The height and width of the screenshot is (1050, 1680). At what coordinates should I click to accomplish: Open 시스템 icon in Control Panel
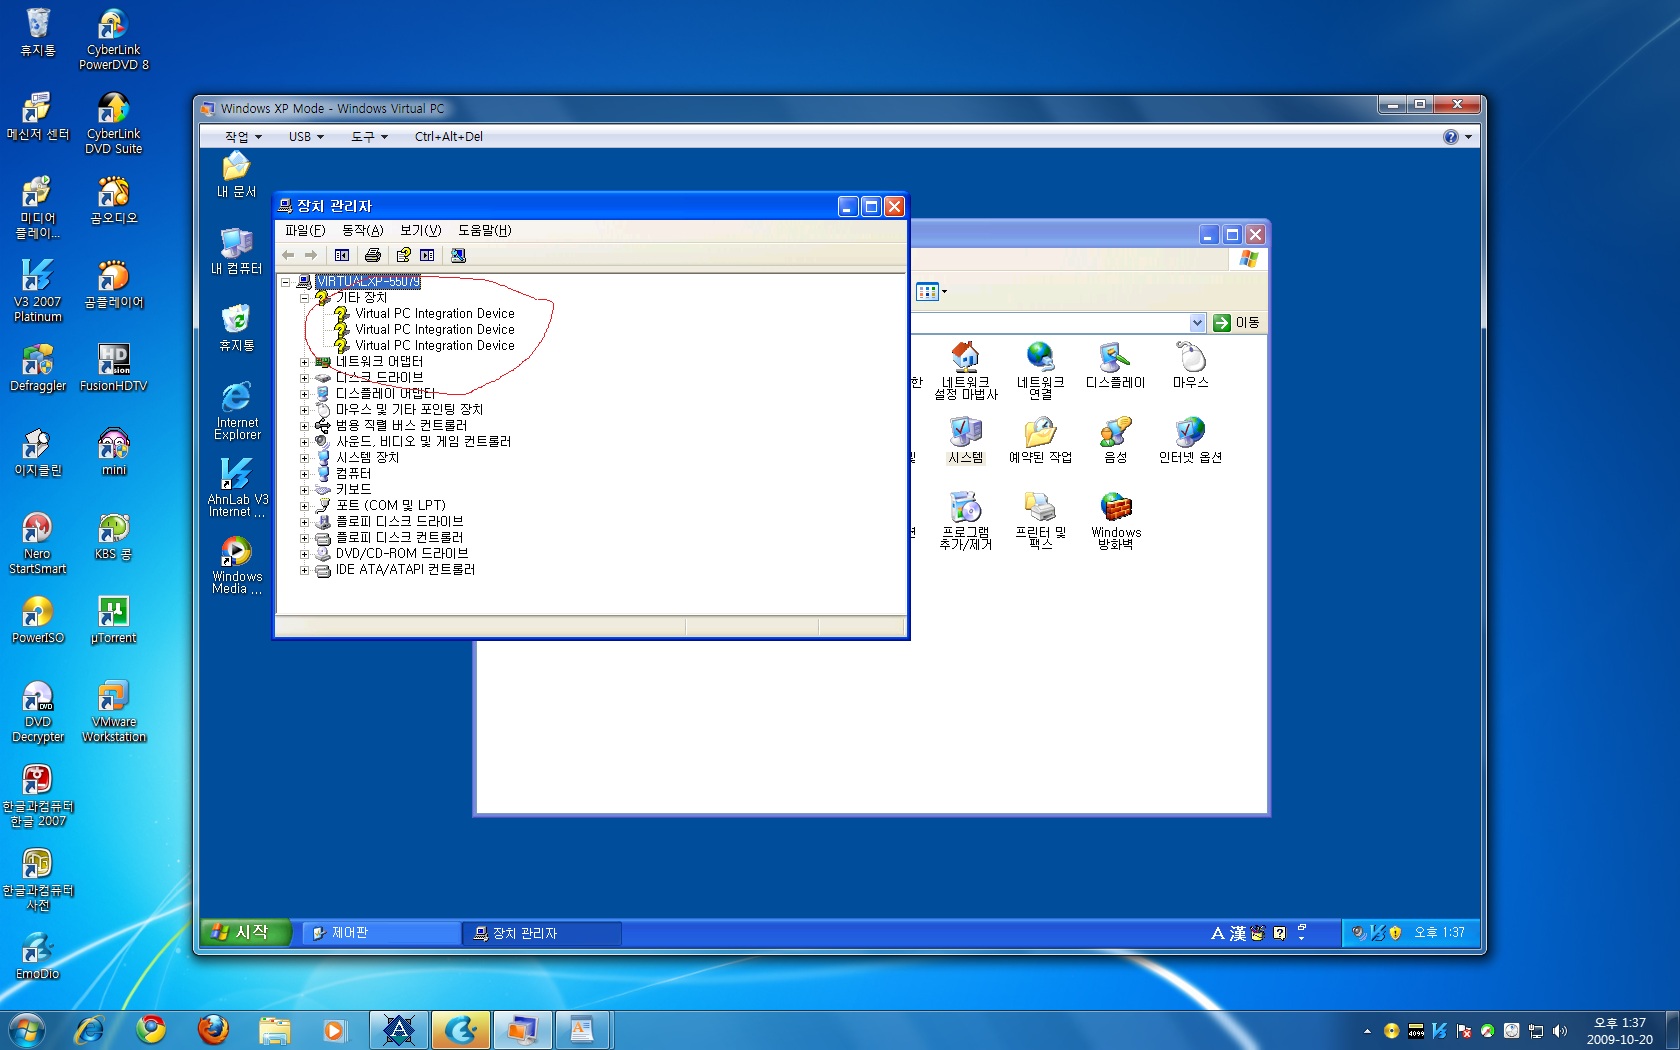pyautogui.click(x=965, y=440)
